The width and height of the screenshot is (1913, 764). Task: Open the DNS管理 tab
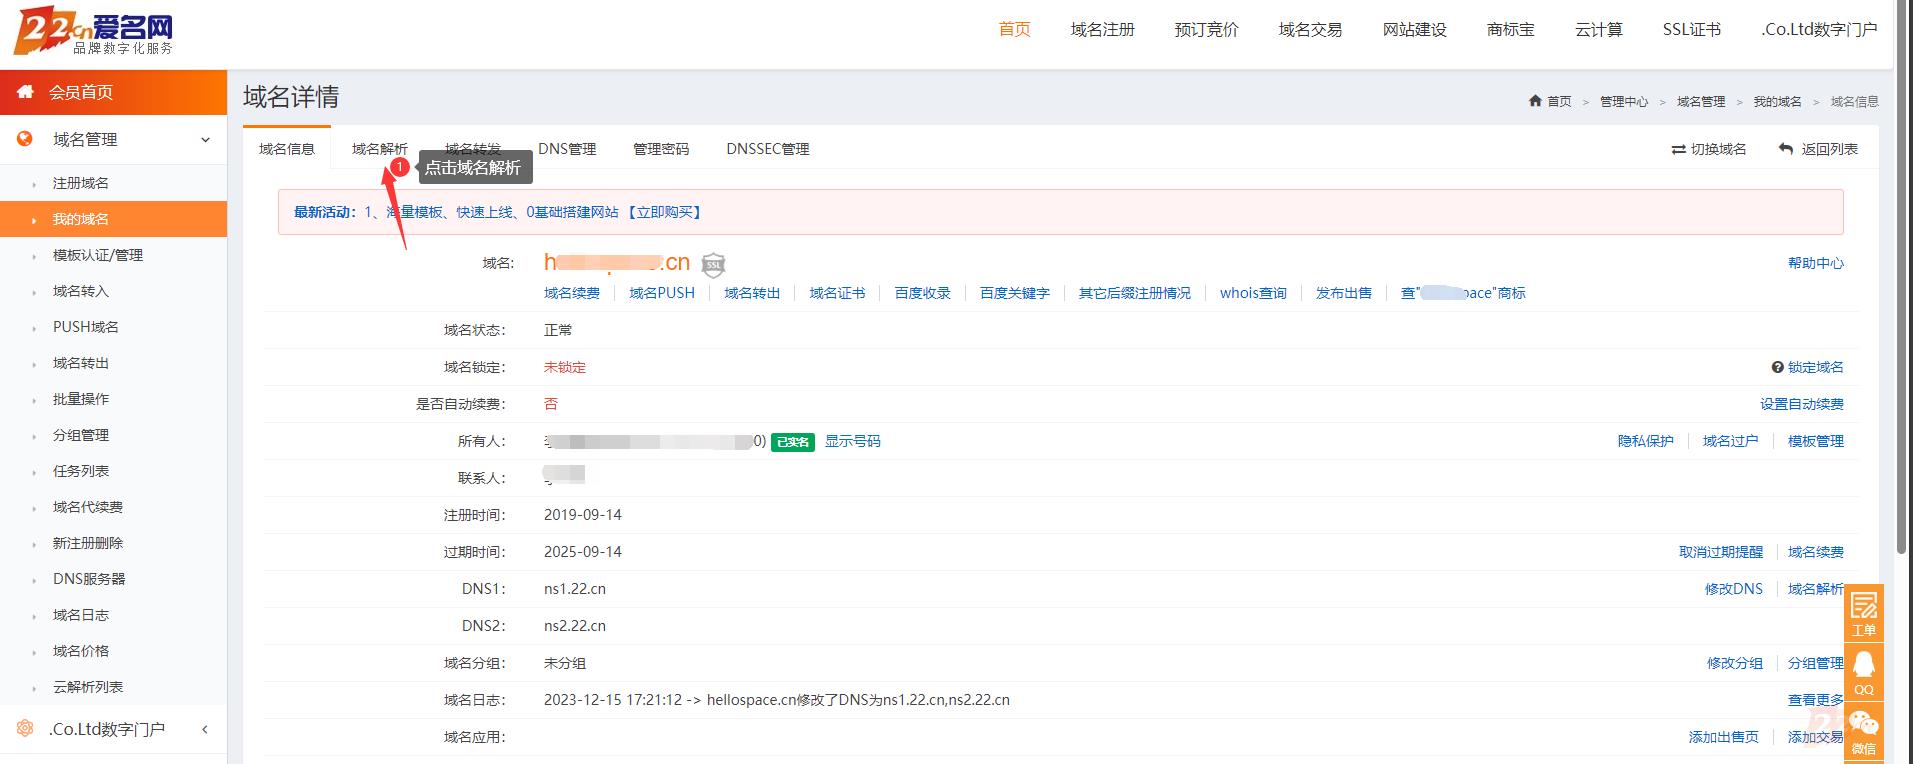[567, 149]
